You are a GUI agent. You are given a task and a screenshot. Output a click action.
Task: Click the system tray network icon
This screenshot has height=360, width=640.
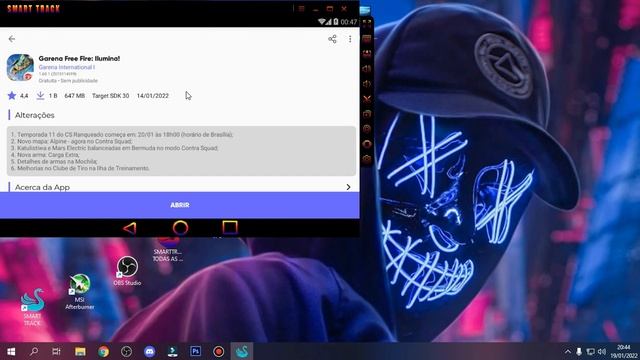click(590, 351)
